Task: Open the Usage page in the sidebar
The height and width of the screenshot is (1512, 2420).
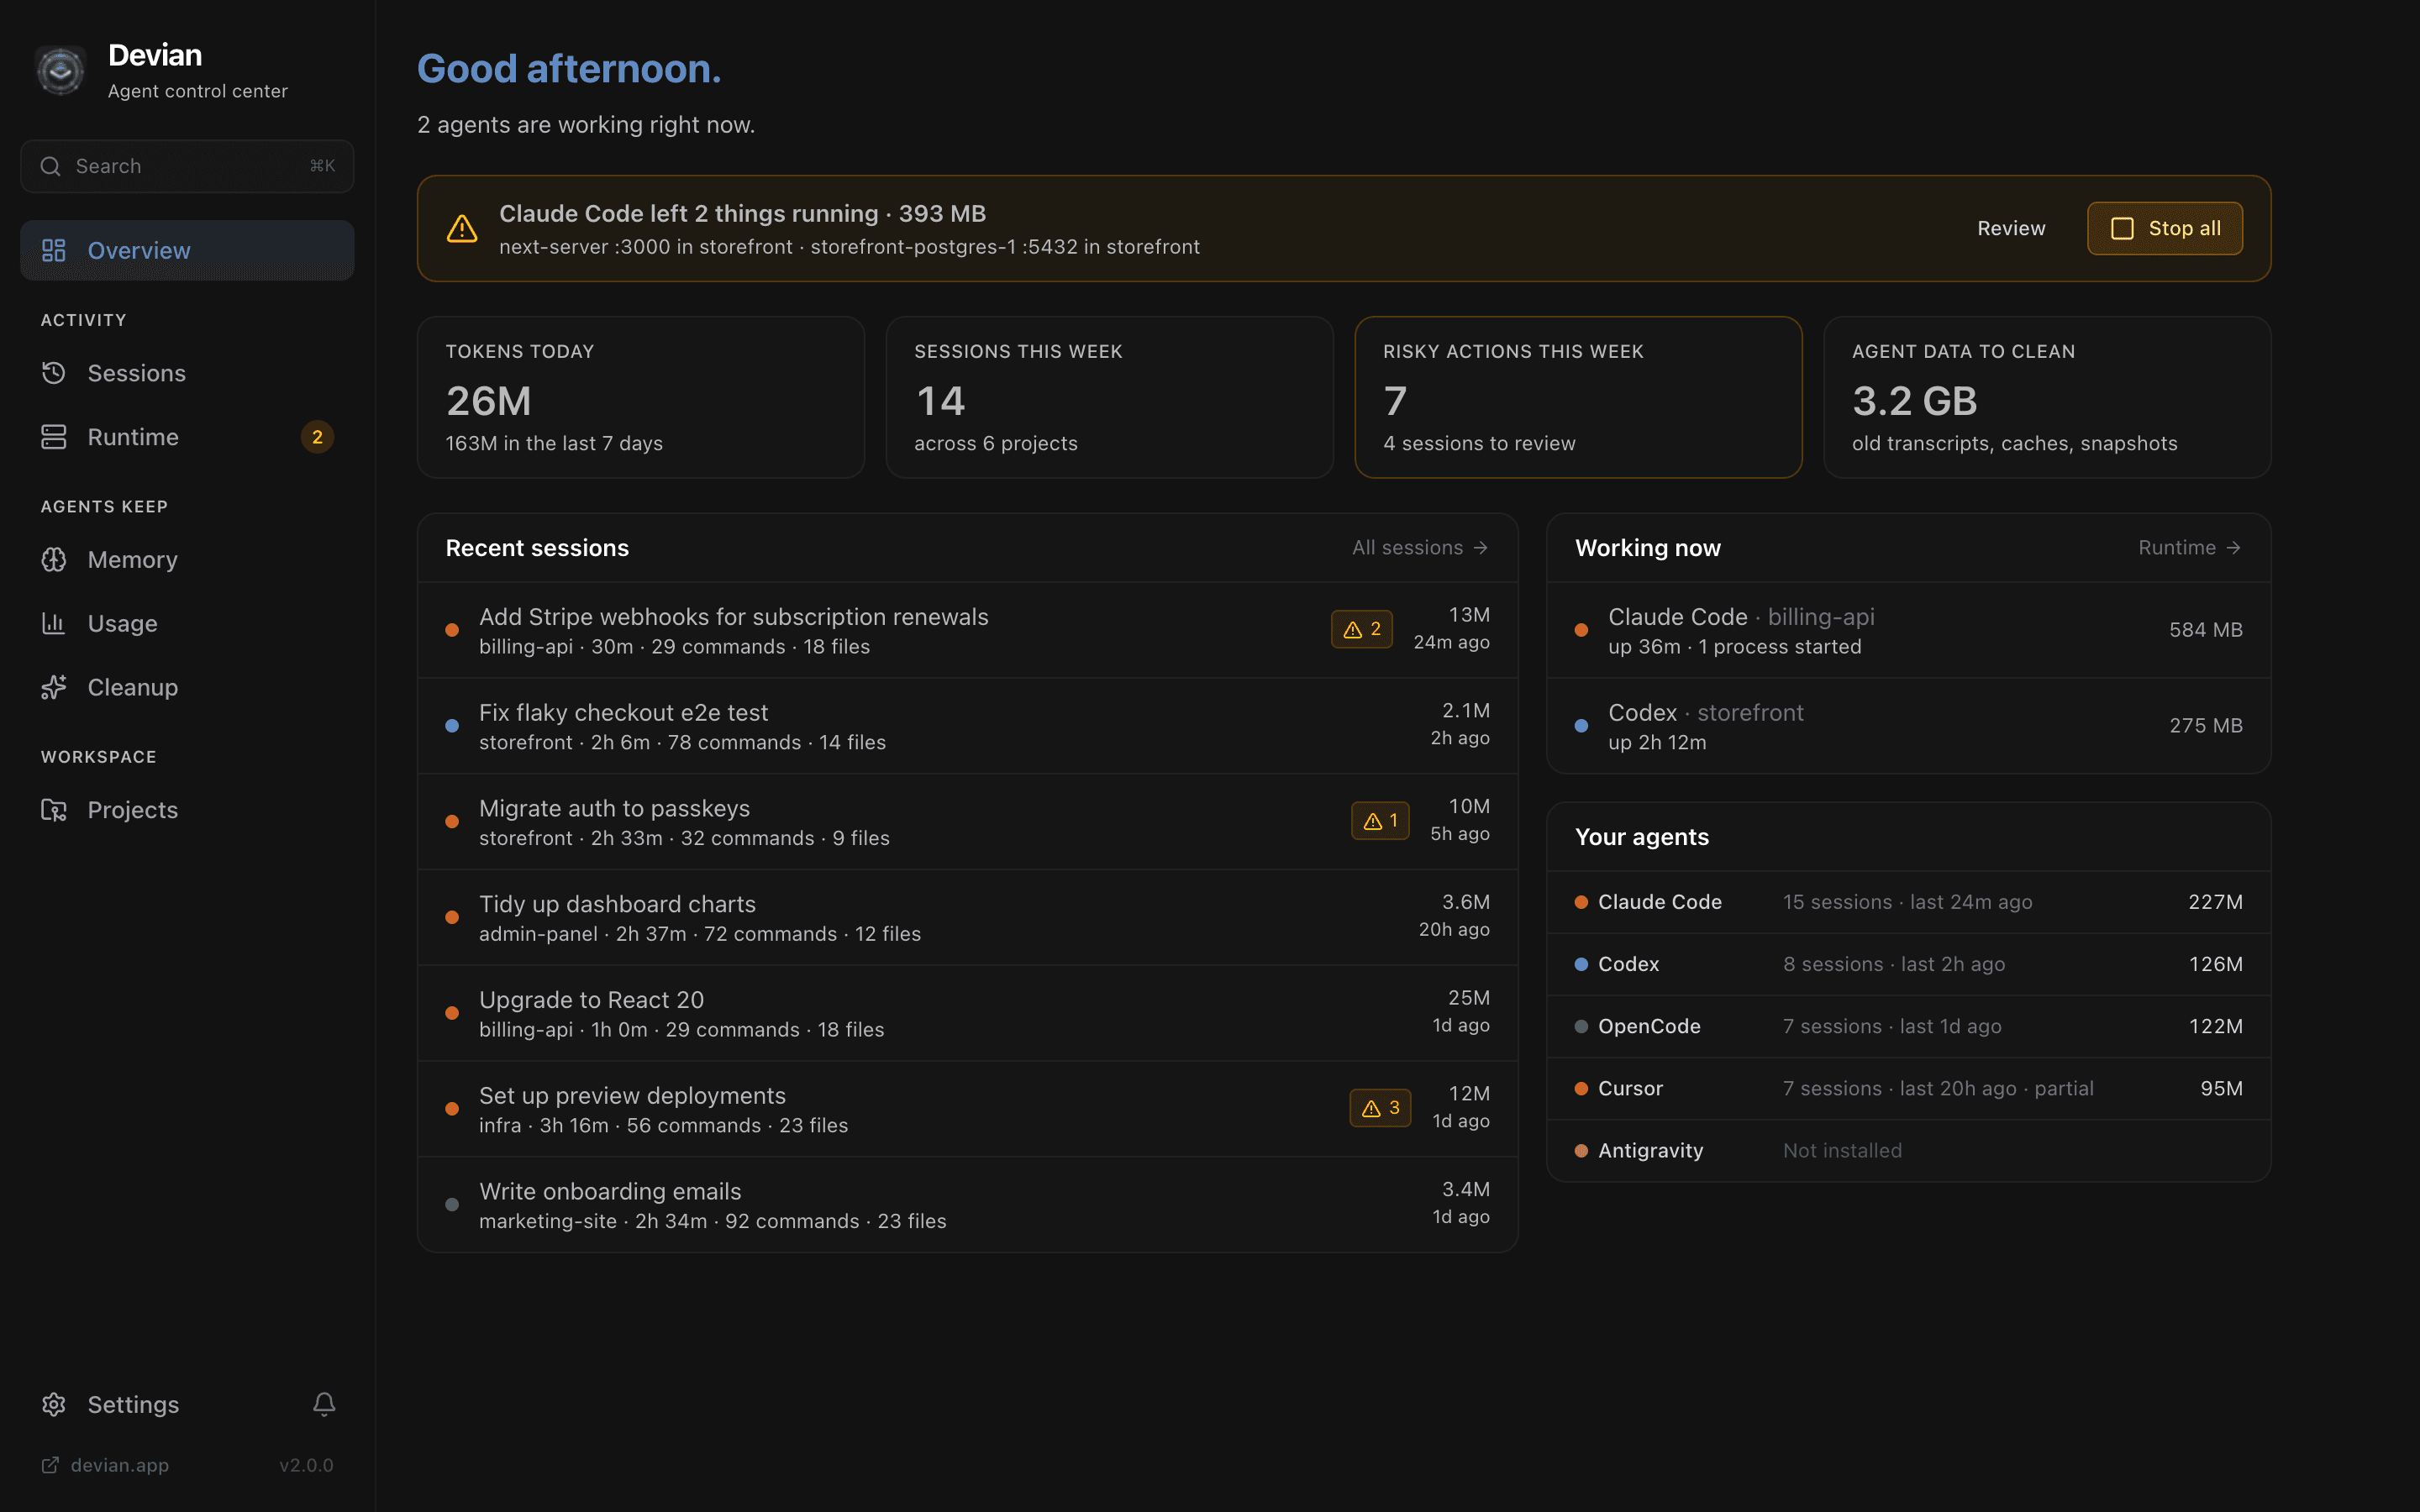Action: [x=187, y=624]
